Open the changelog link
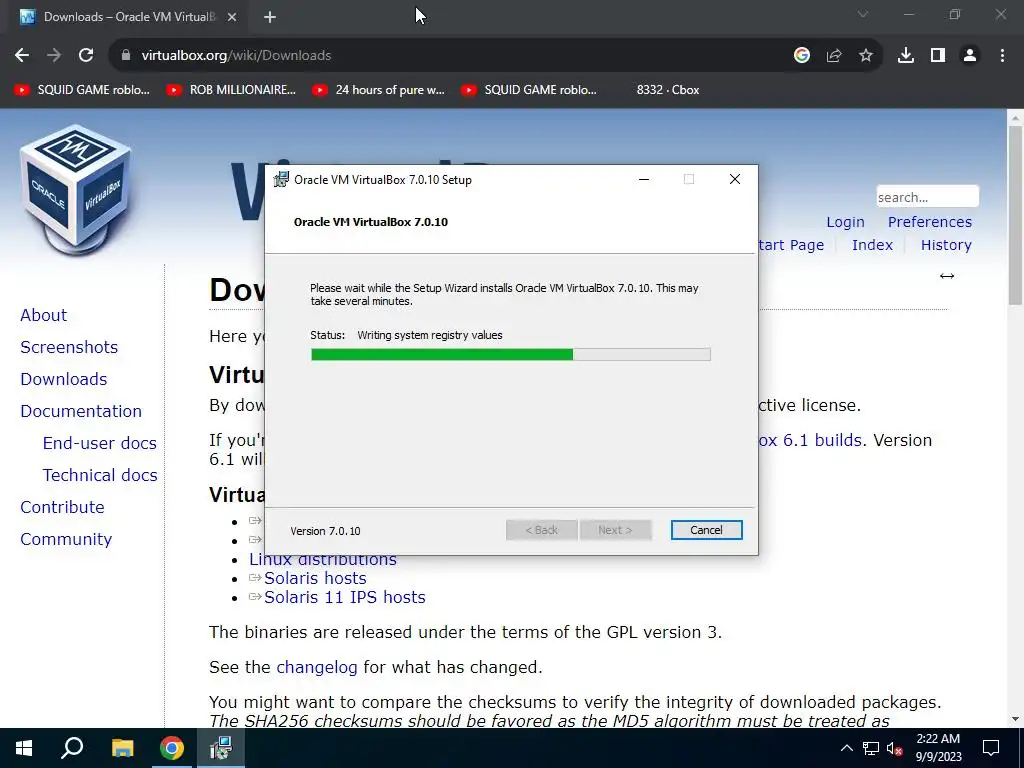Screen dimensions: 1024x768 317,667
